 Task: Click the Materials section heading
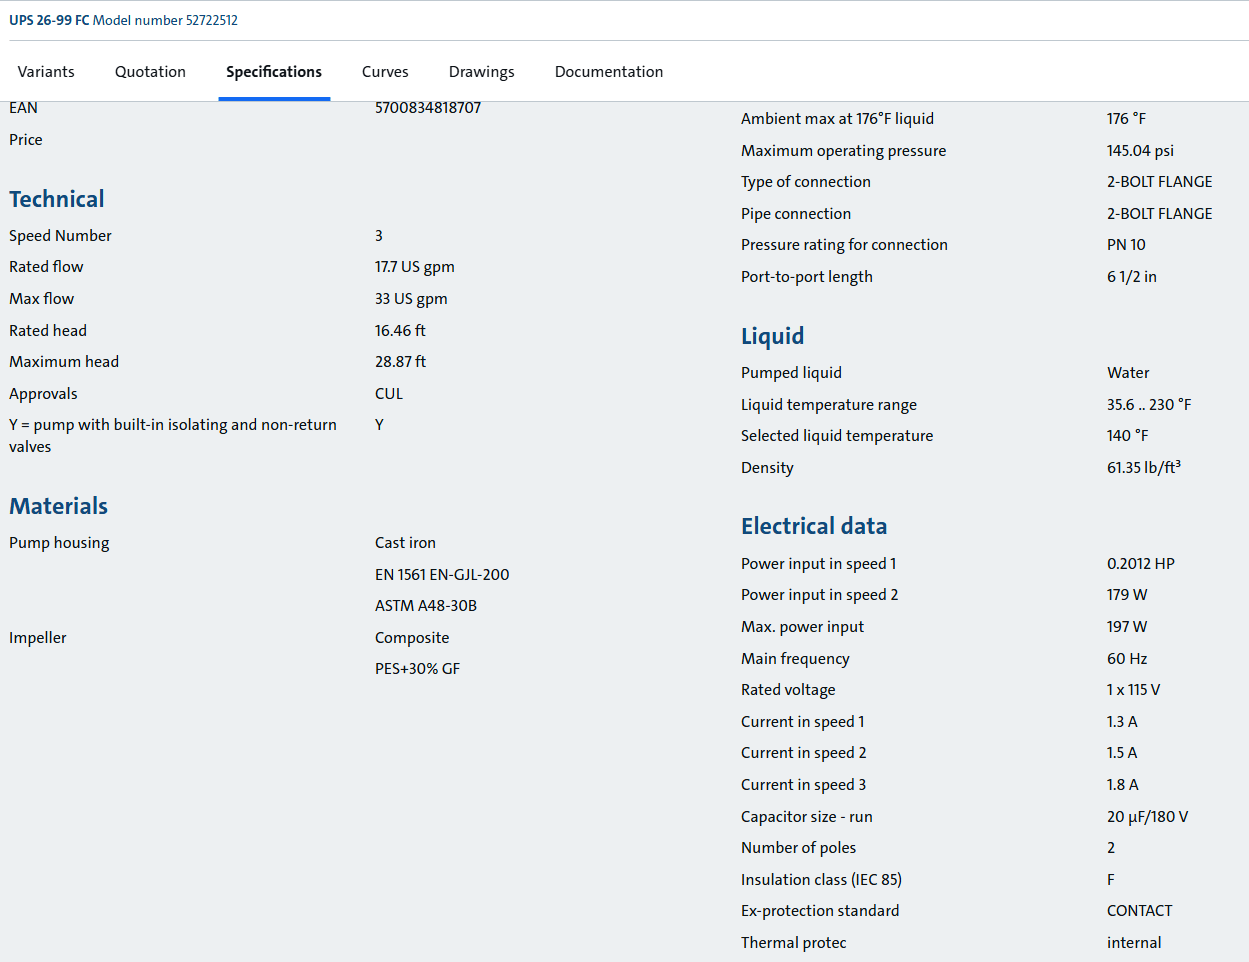tap(59, 506)
